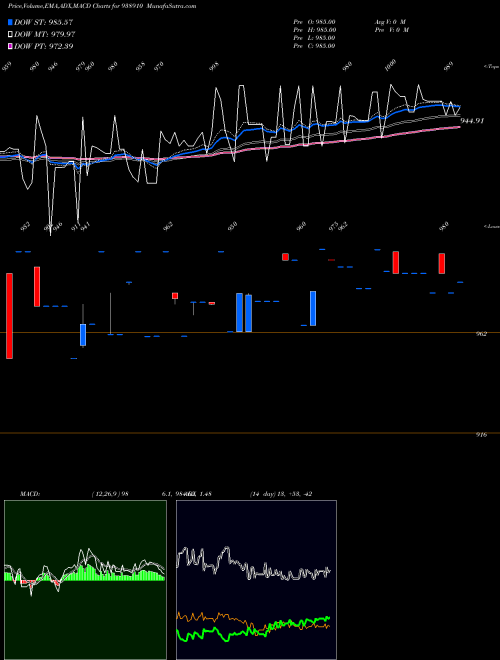
Task: Open the green MACD histogram panel
Action: click(x=85, y=580)
